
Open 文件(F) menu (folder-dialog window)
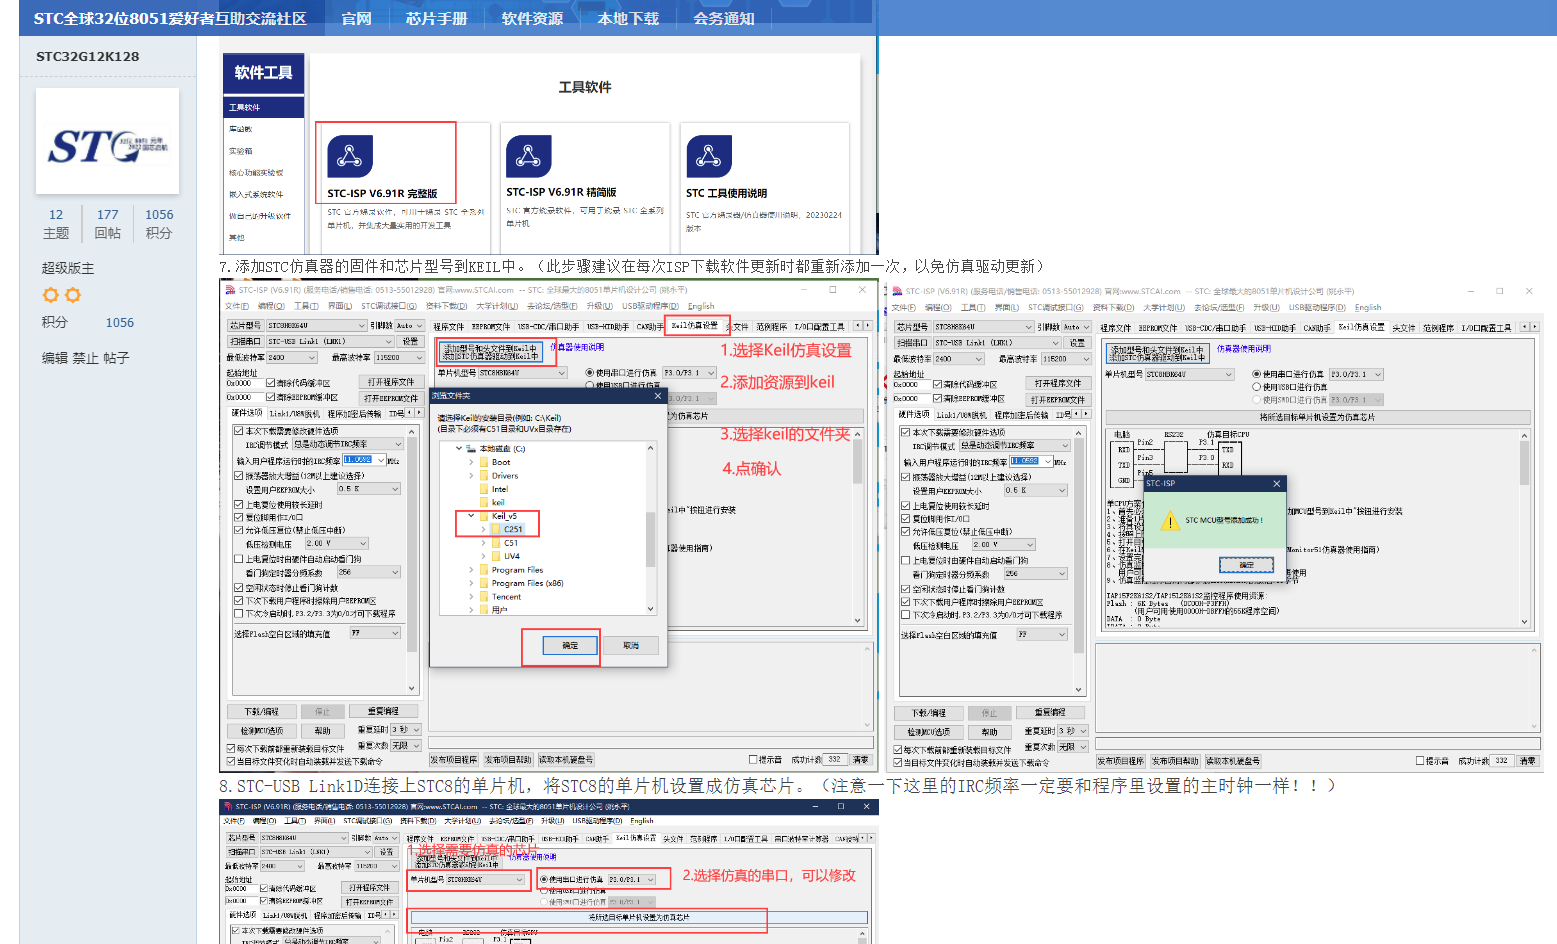point(237,306)
